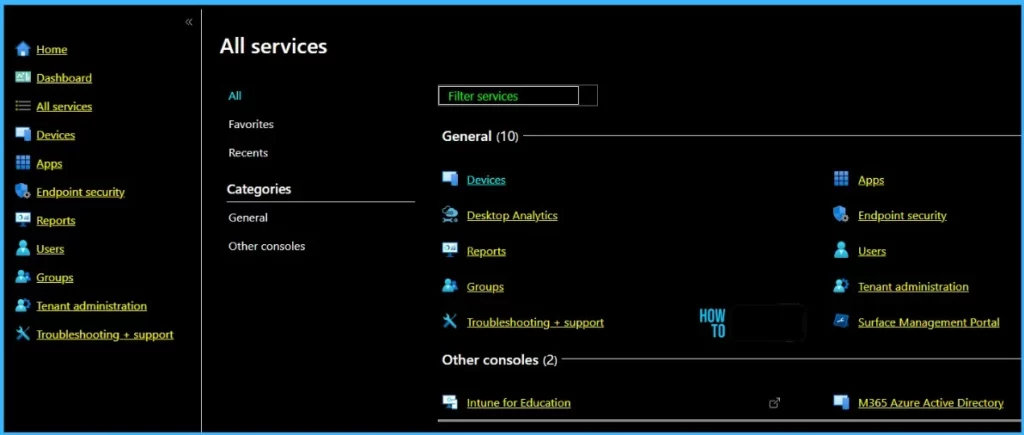Open Desktop Analytics link

click(x=512, y=215)
